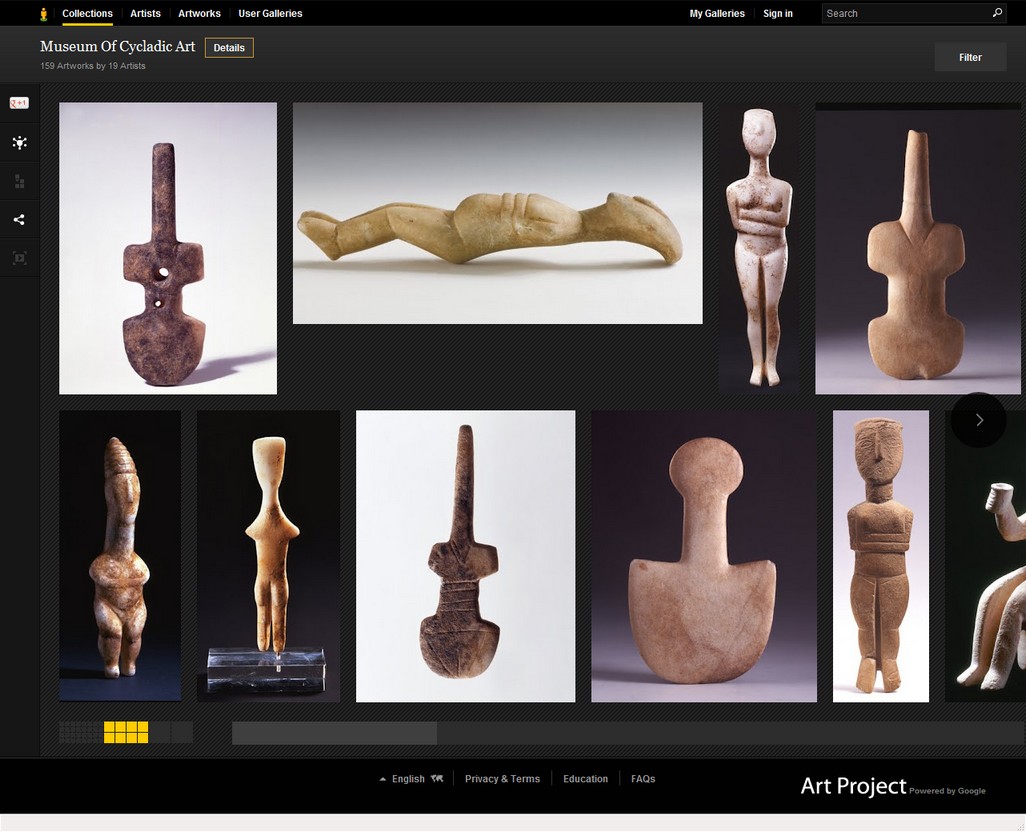Open the Education footer link
Image resolution: width=1026 pixels, height=832 pixels.
click(x=586, y=778)
